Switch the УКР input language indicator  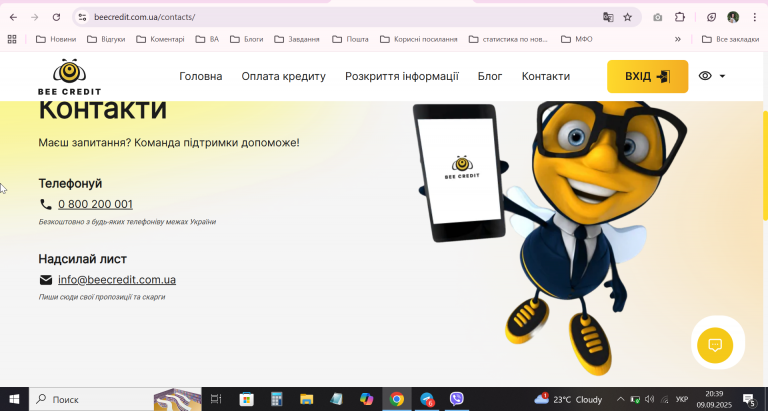click(x=682, y=399)
